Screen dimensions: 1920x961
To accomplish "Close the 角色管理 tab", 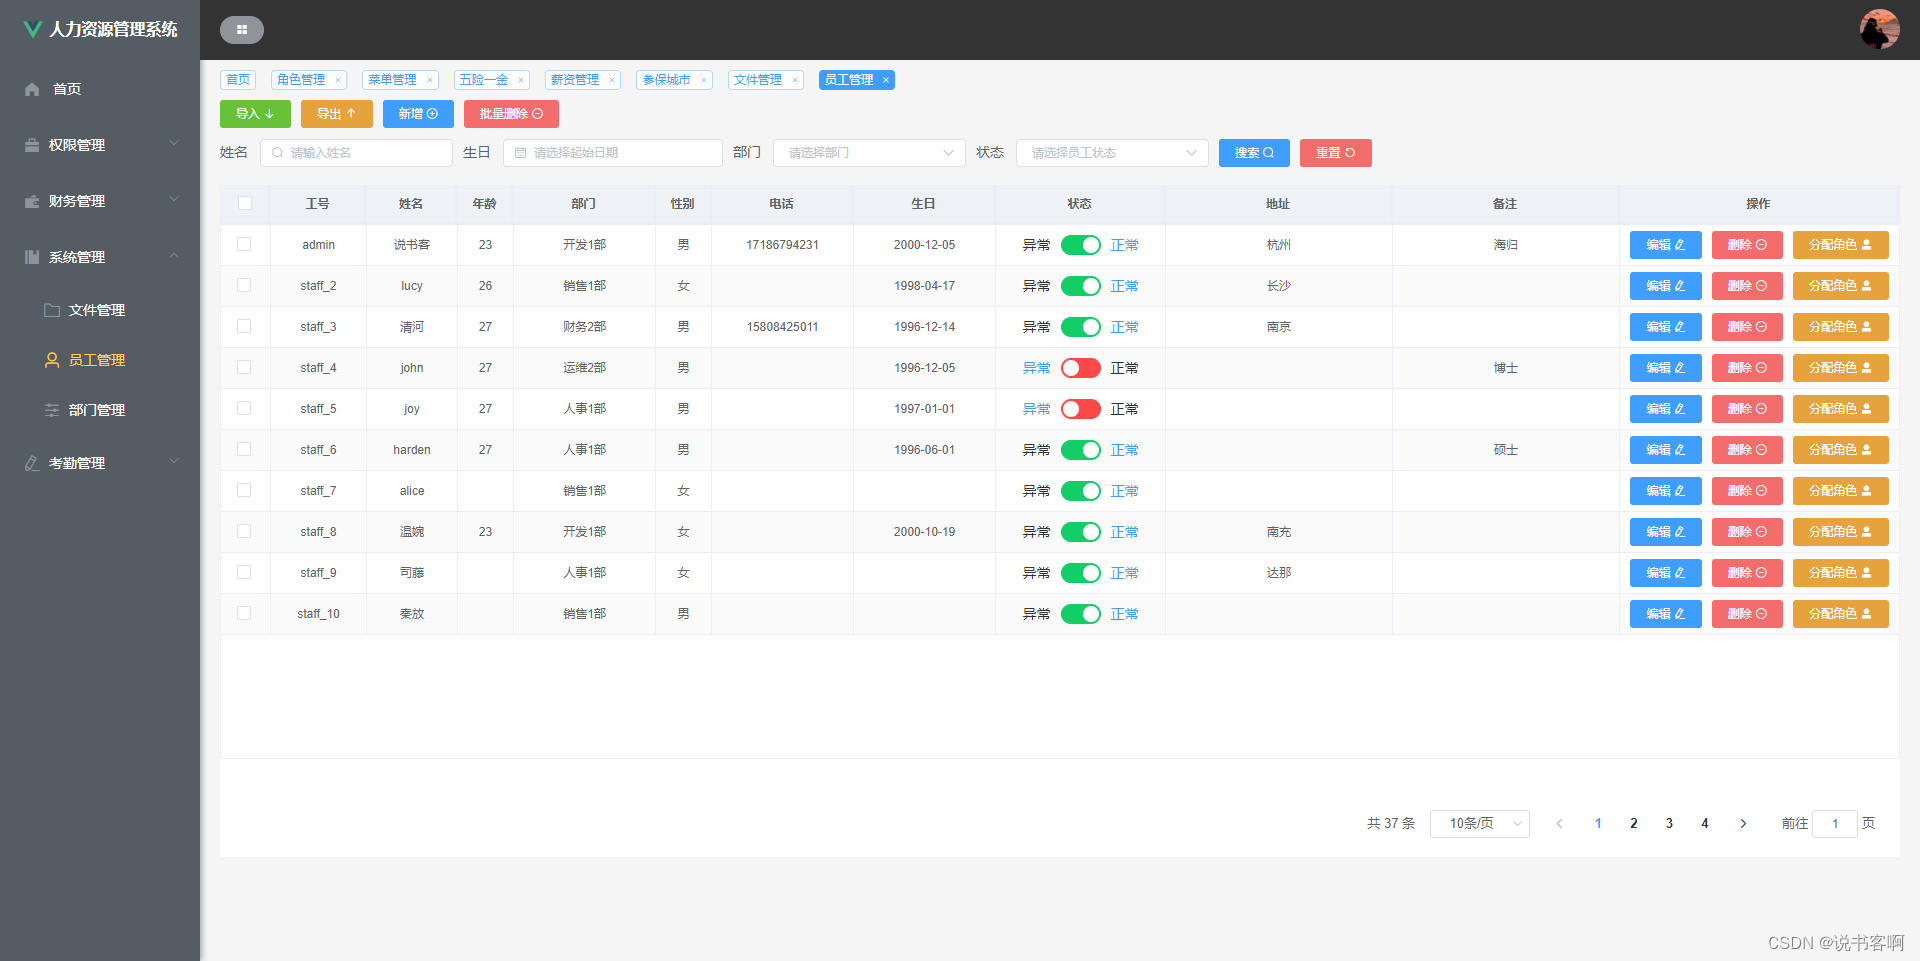I will [338, 80].
